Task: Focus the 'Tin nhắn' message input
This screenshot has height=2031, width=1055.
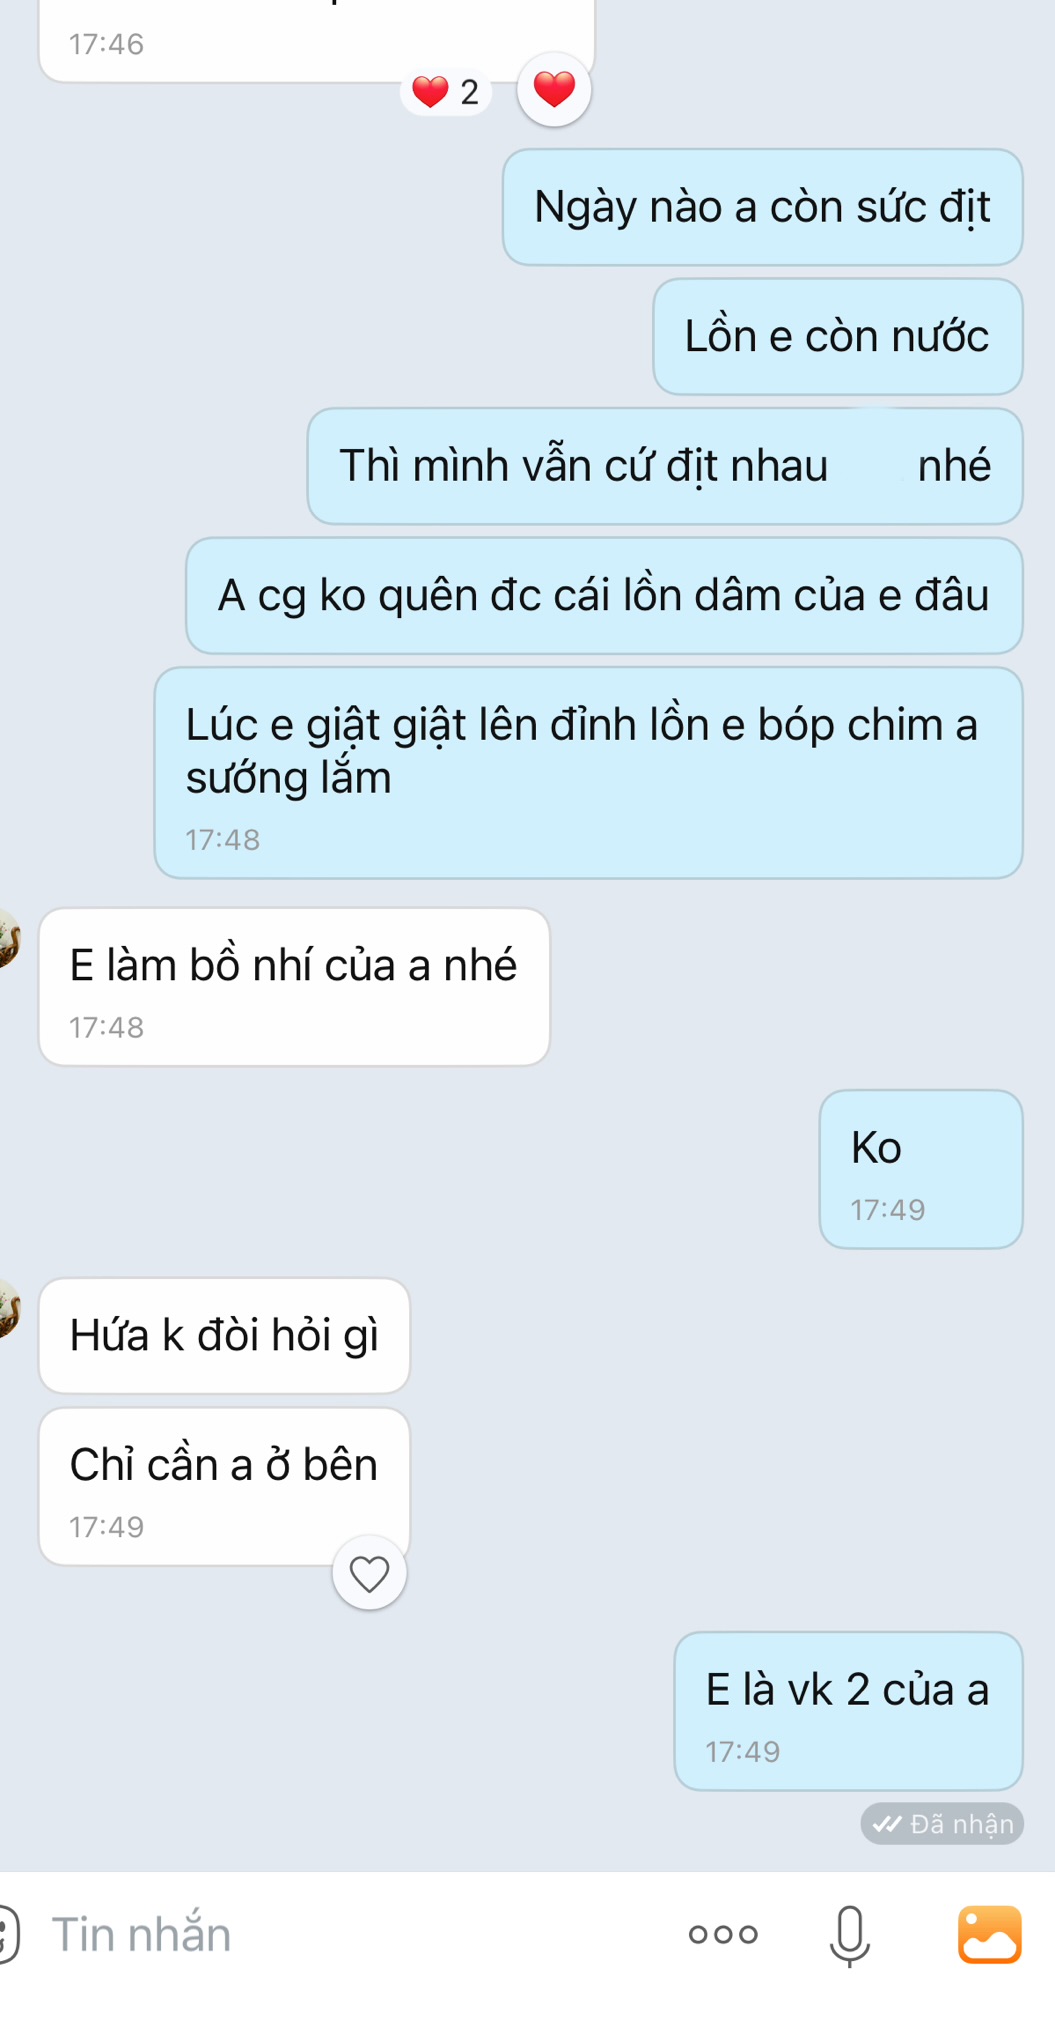Action: (340, 1934)
